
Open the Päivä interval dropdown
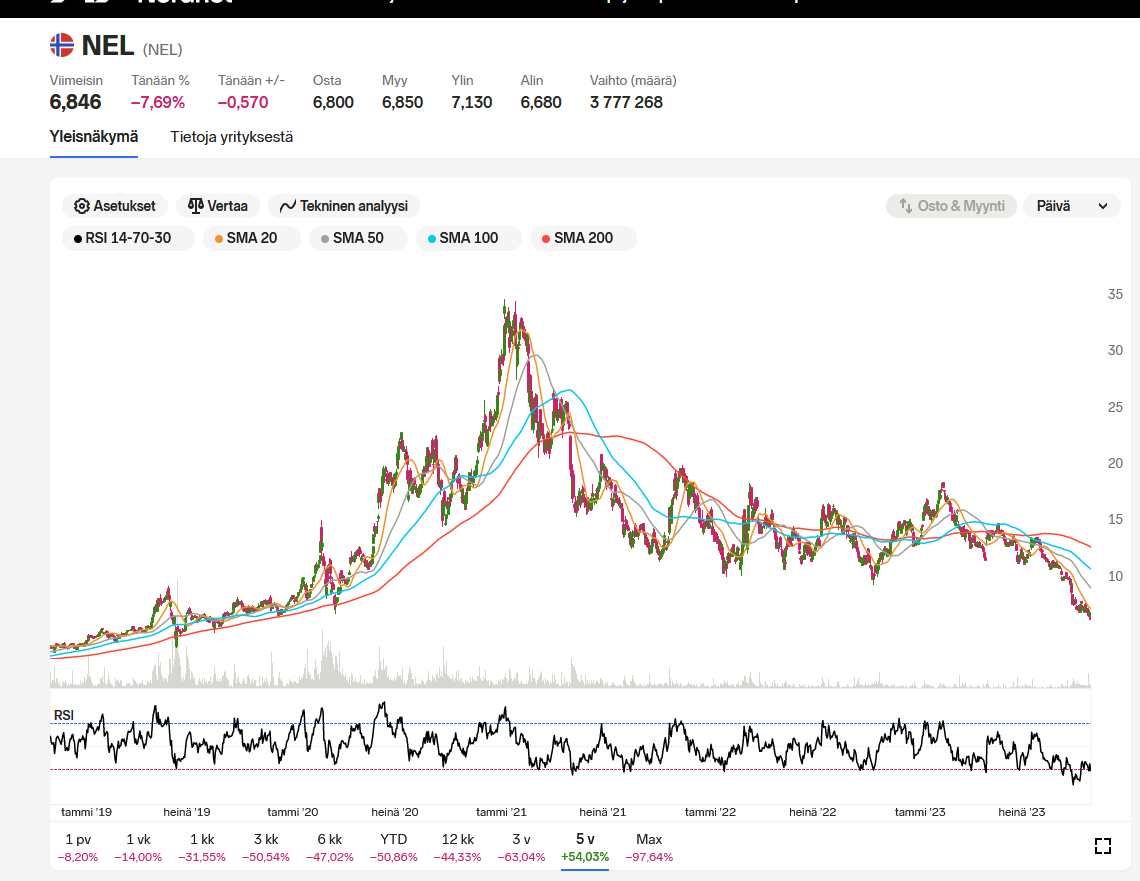pyautogui.click(x=1072, y=206)
